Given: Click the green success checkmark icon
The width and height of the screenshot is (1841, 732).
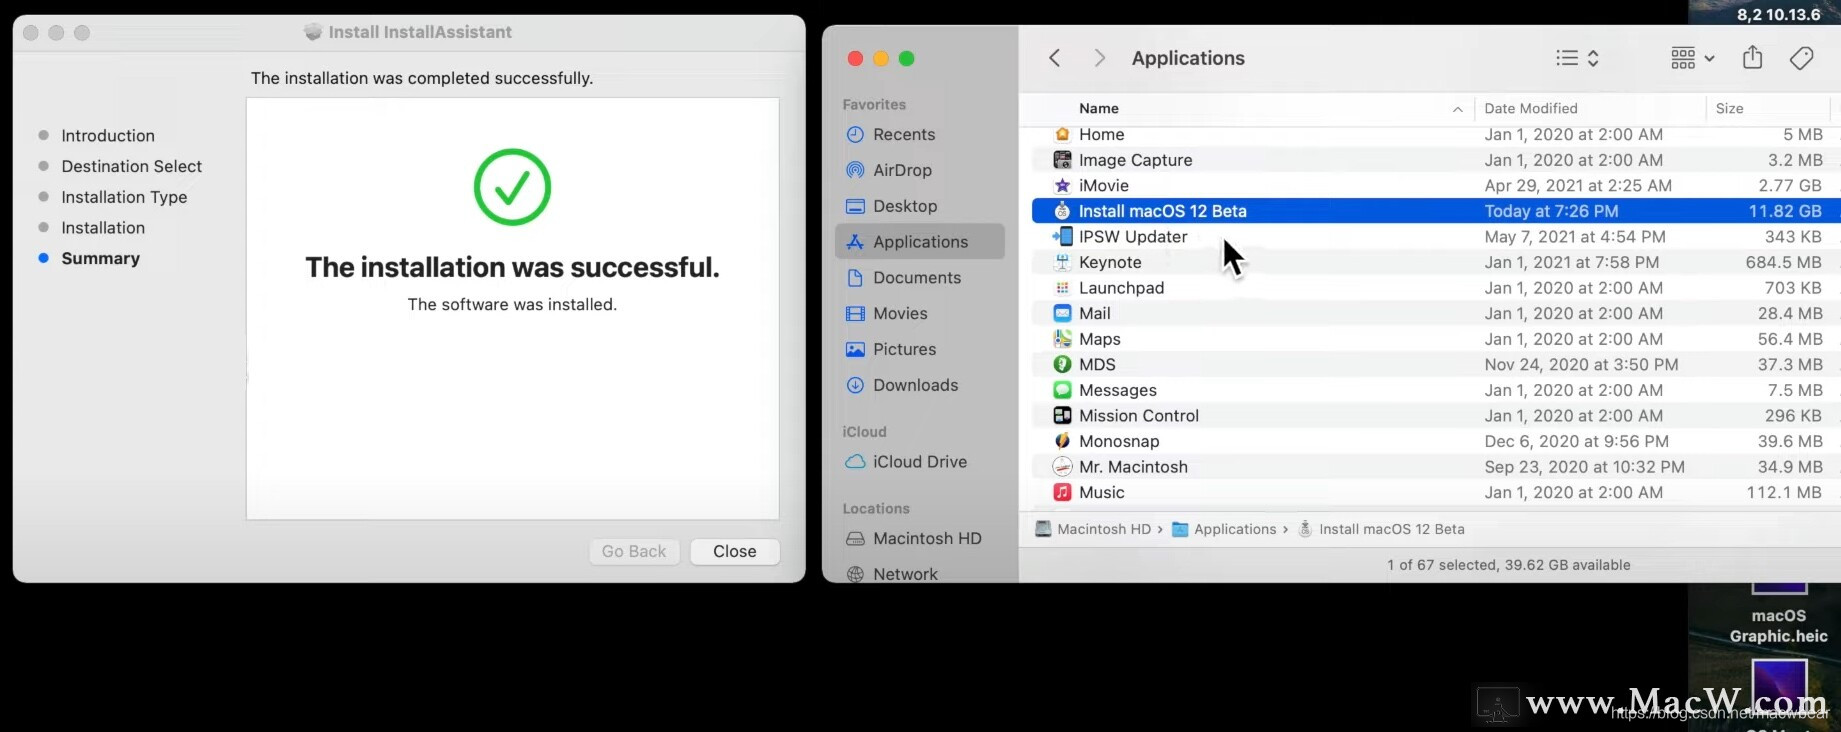Looking at the screenshot, I should [512, 187].
